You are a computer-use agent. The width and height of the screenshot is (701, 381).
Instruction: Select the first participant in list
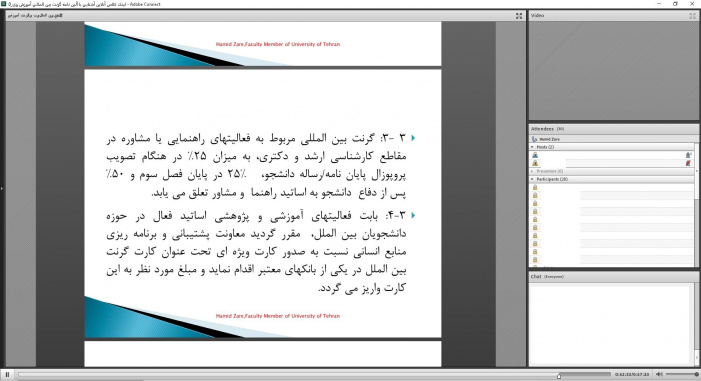coord(612,187)
